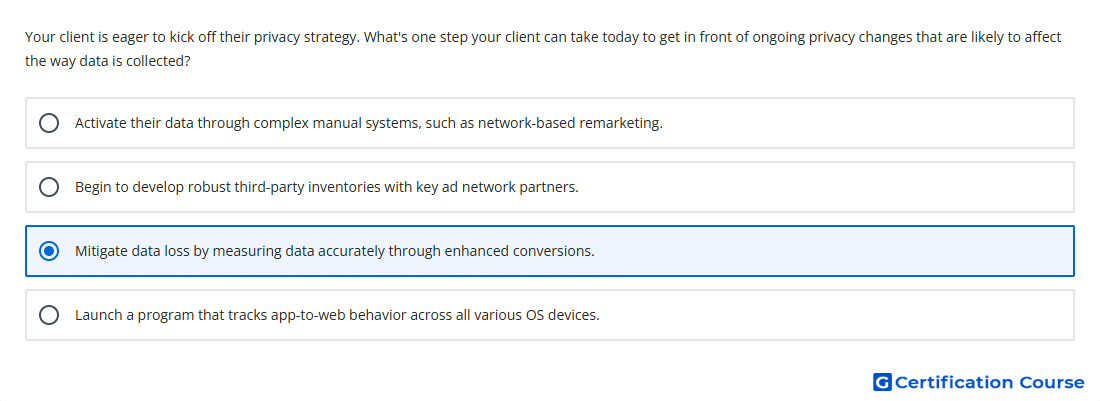
Task: Click the blue G logo icon
Action: [882, 382]
